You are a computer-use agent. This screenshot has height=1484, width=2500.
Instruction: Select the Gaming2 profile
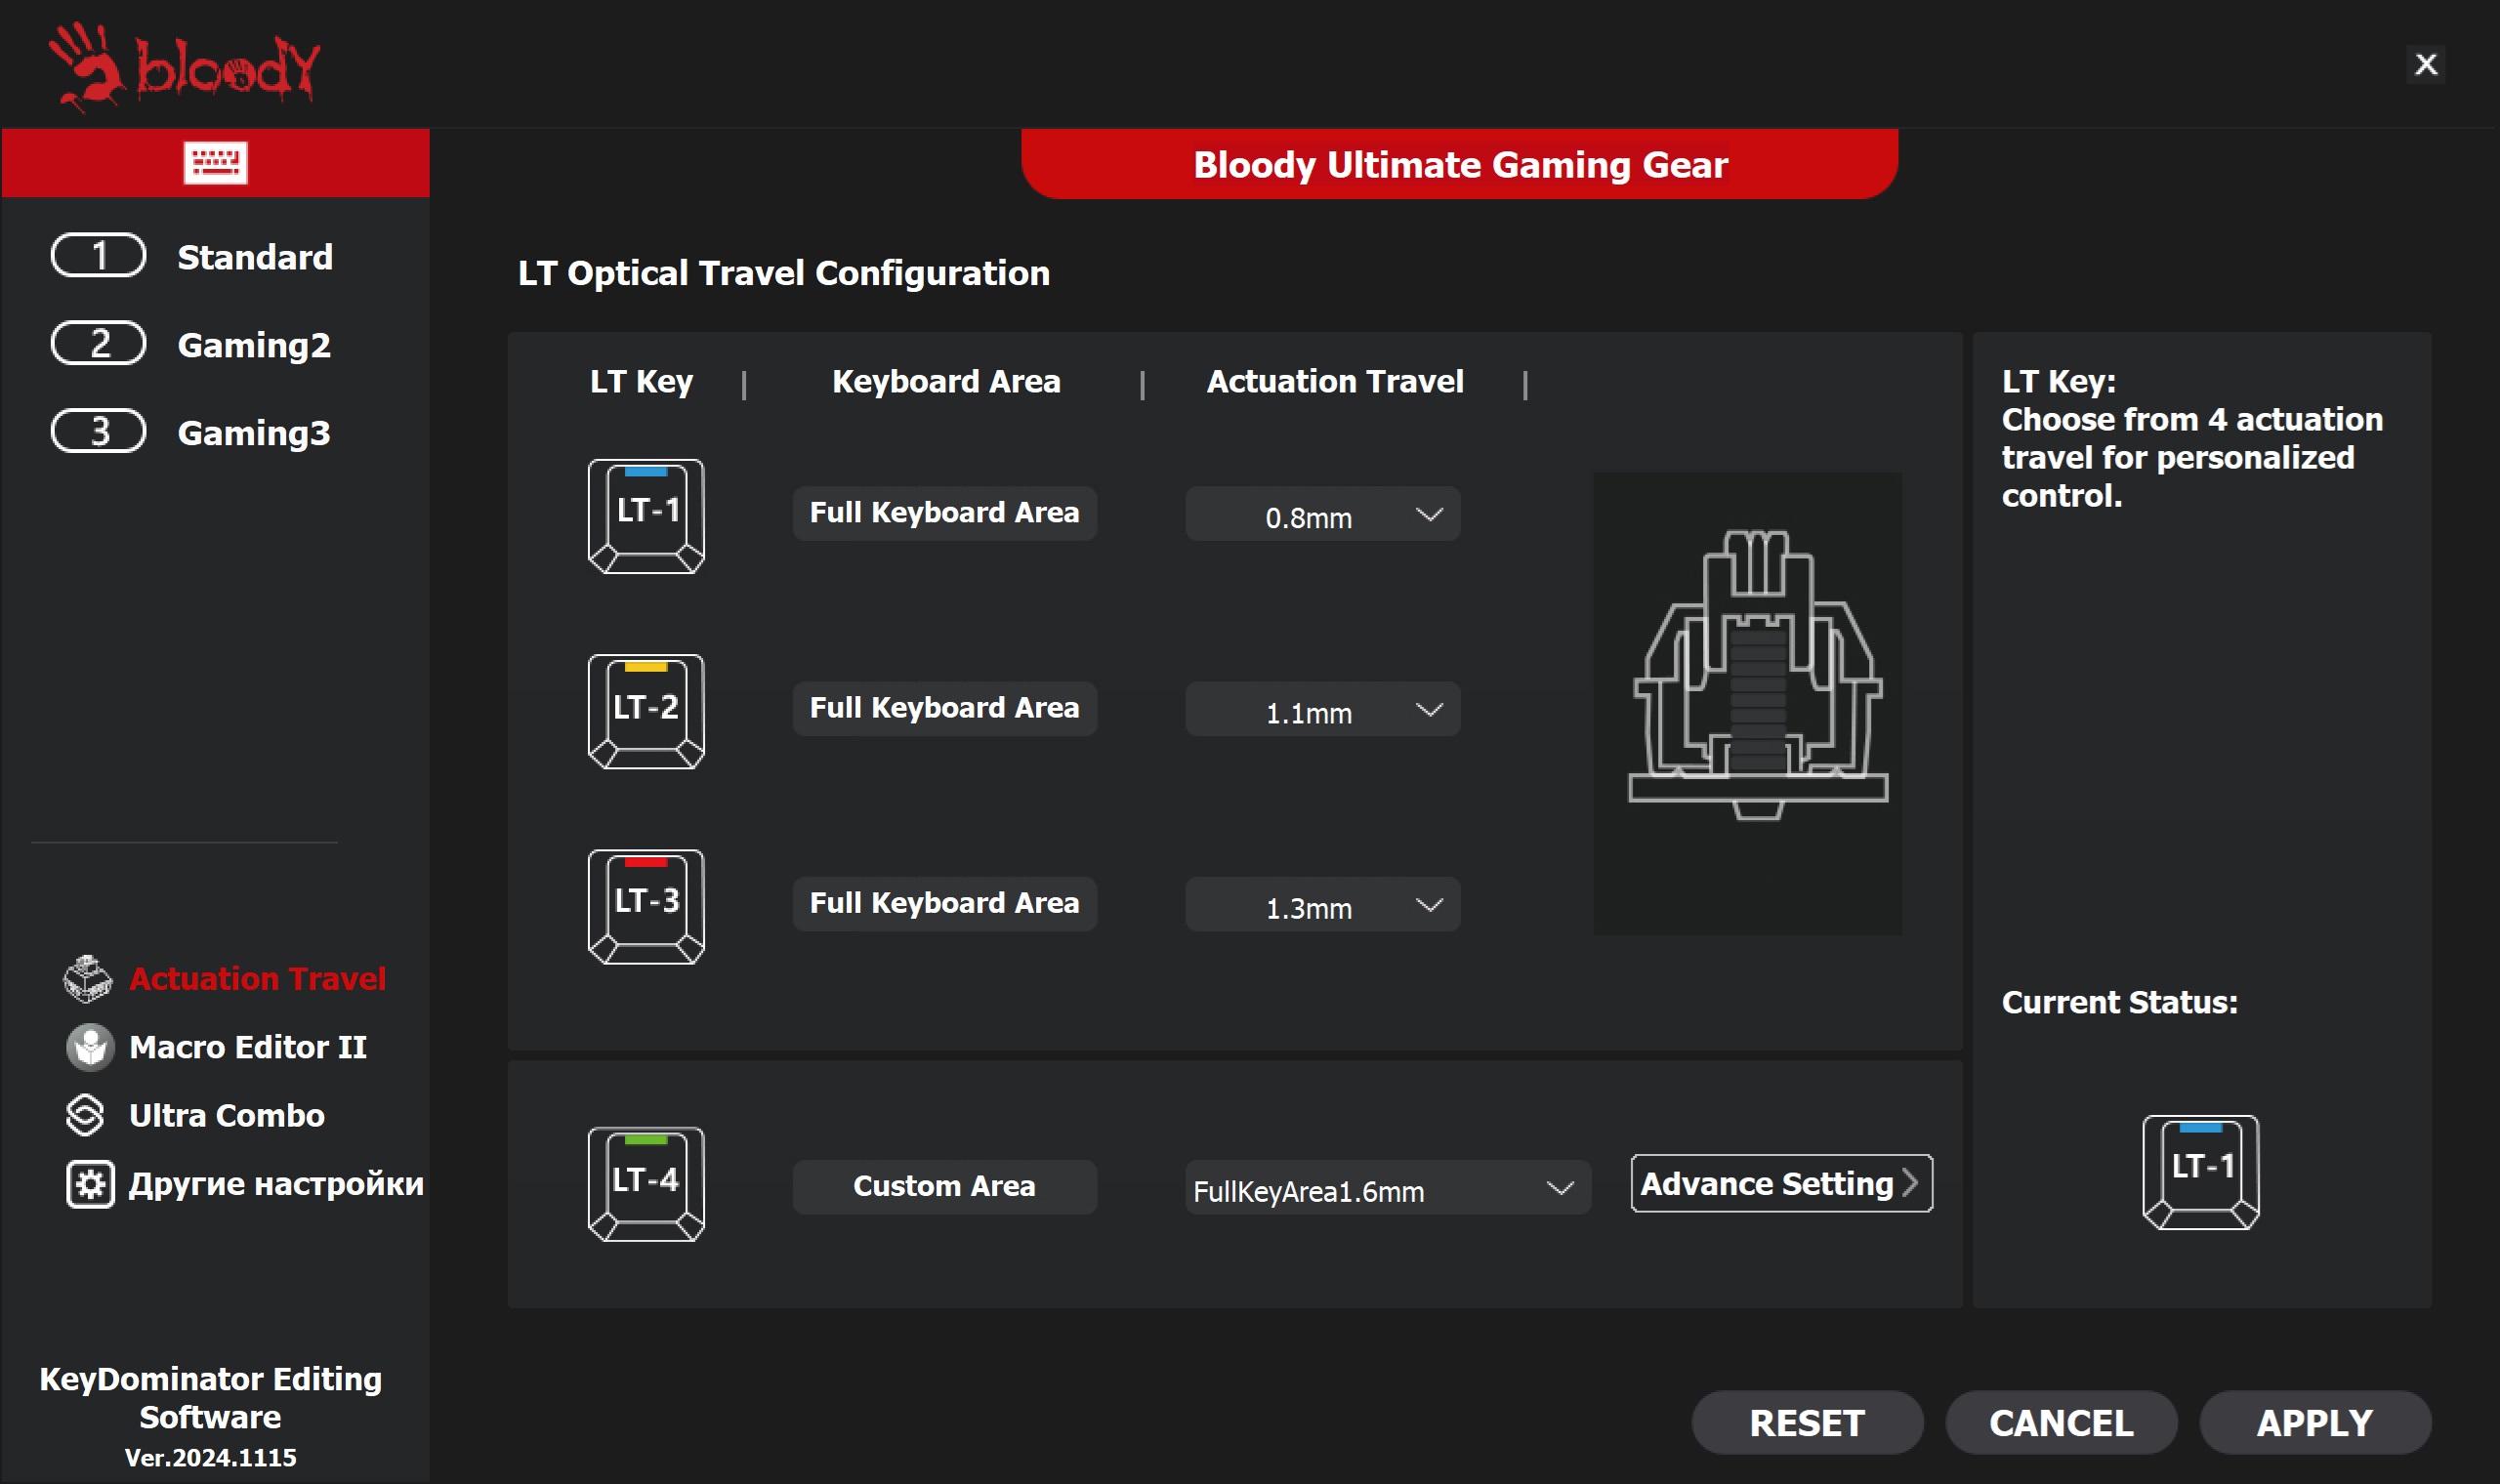192,345
